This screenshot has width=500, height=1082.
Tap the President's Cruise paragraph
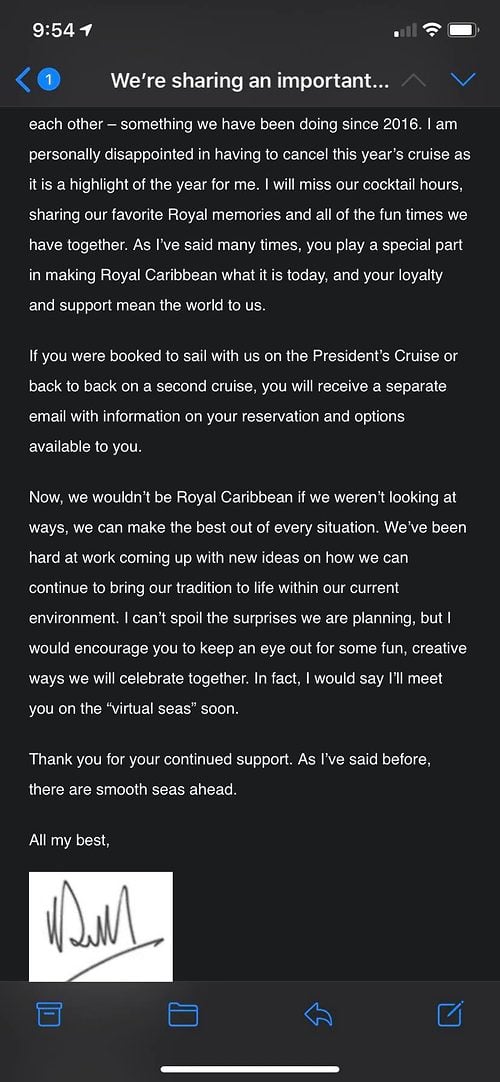pyautogui.click(x=243, y=402)
